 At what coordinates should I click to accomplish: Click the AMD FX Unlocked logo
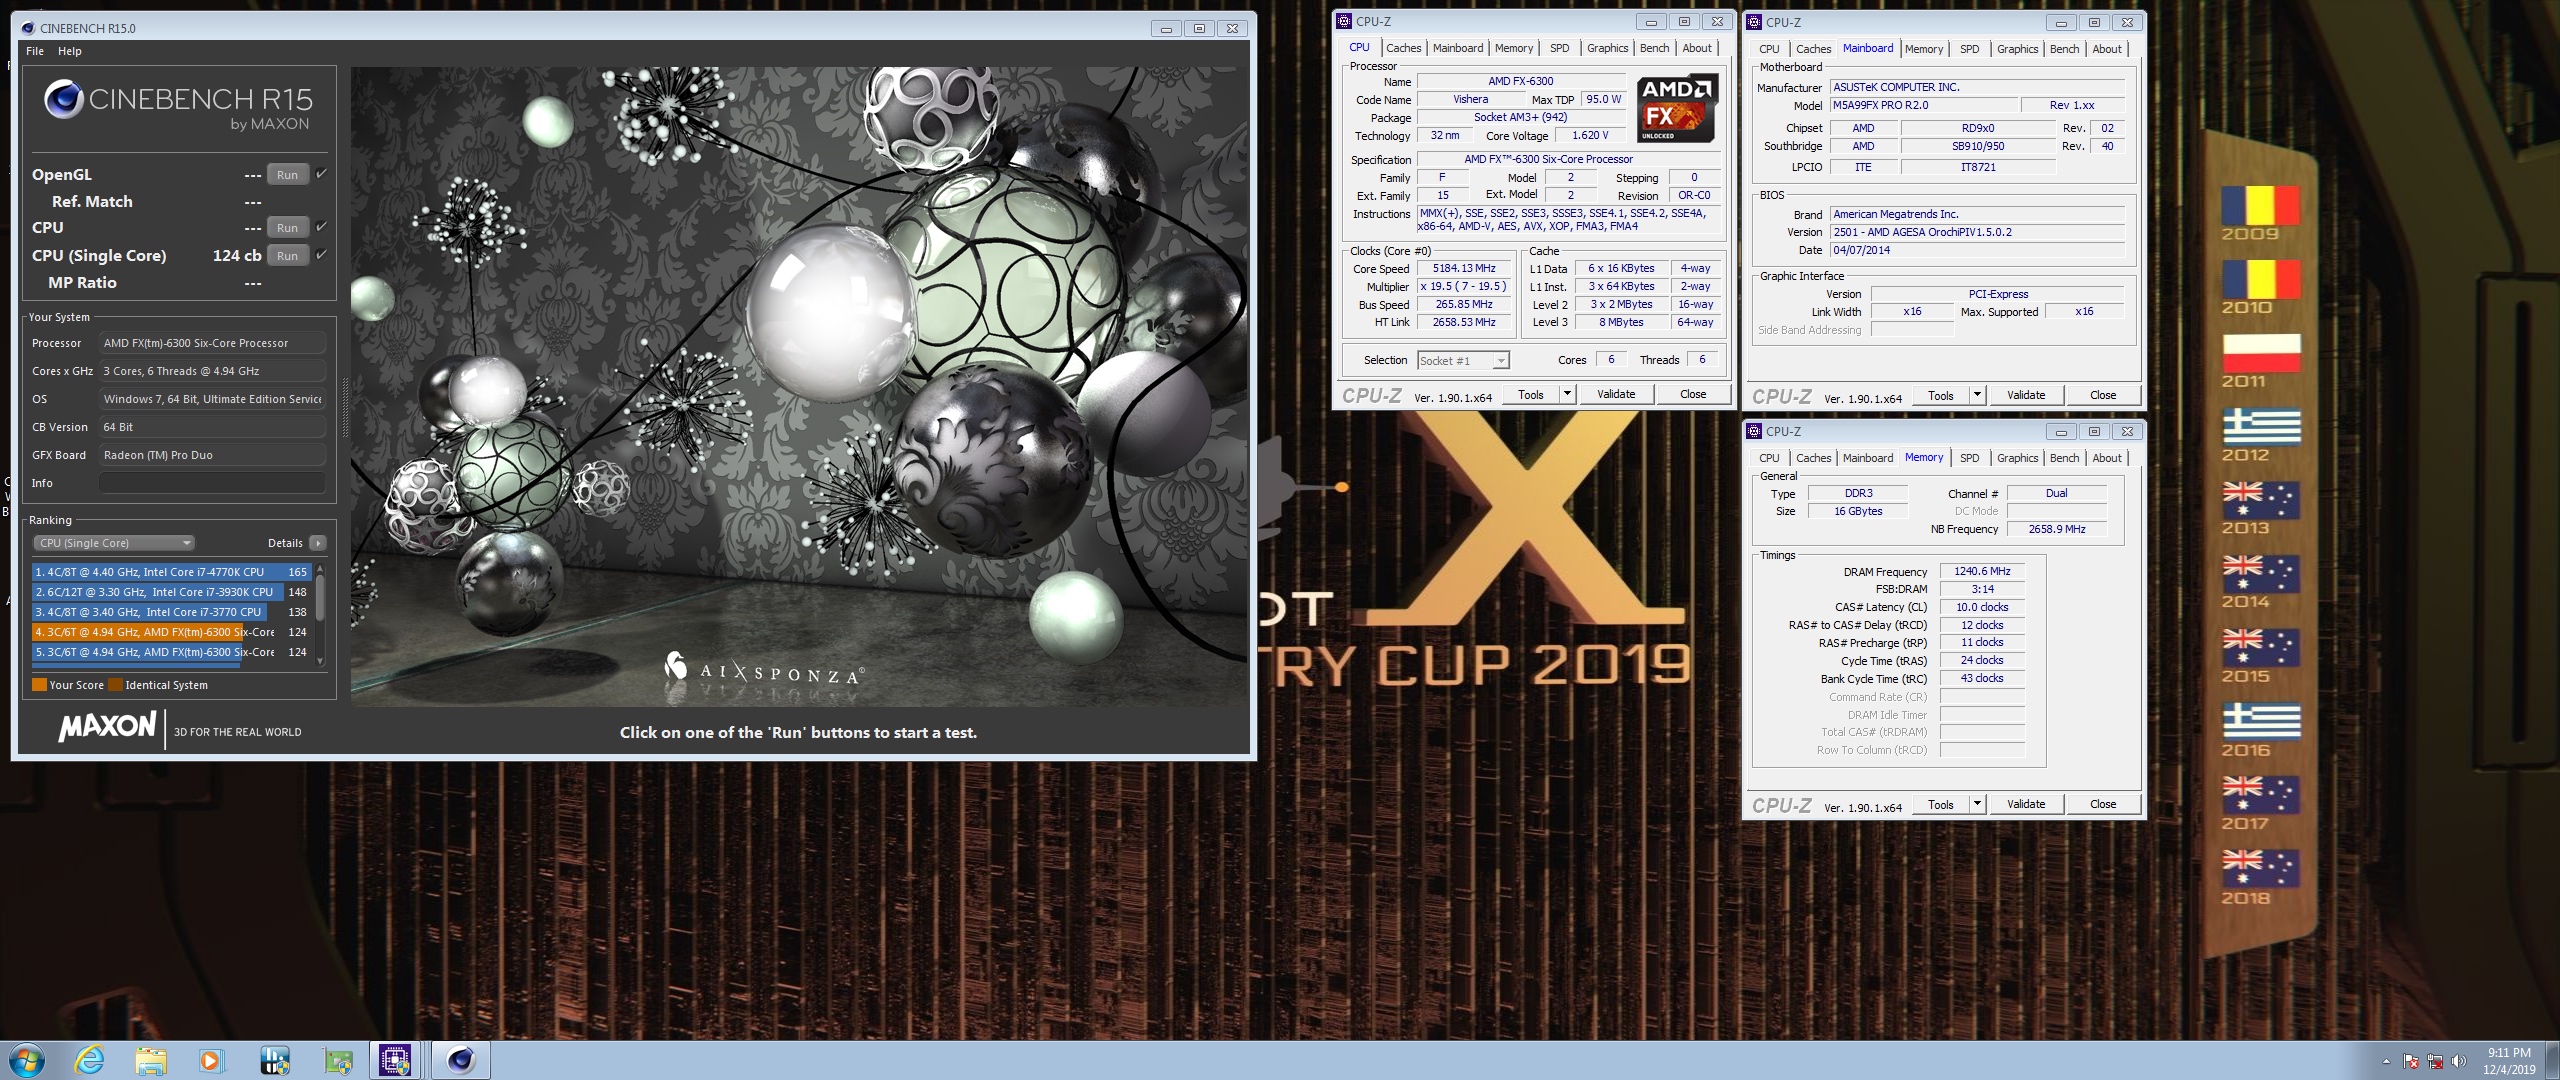(x=1677, y=108)
